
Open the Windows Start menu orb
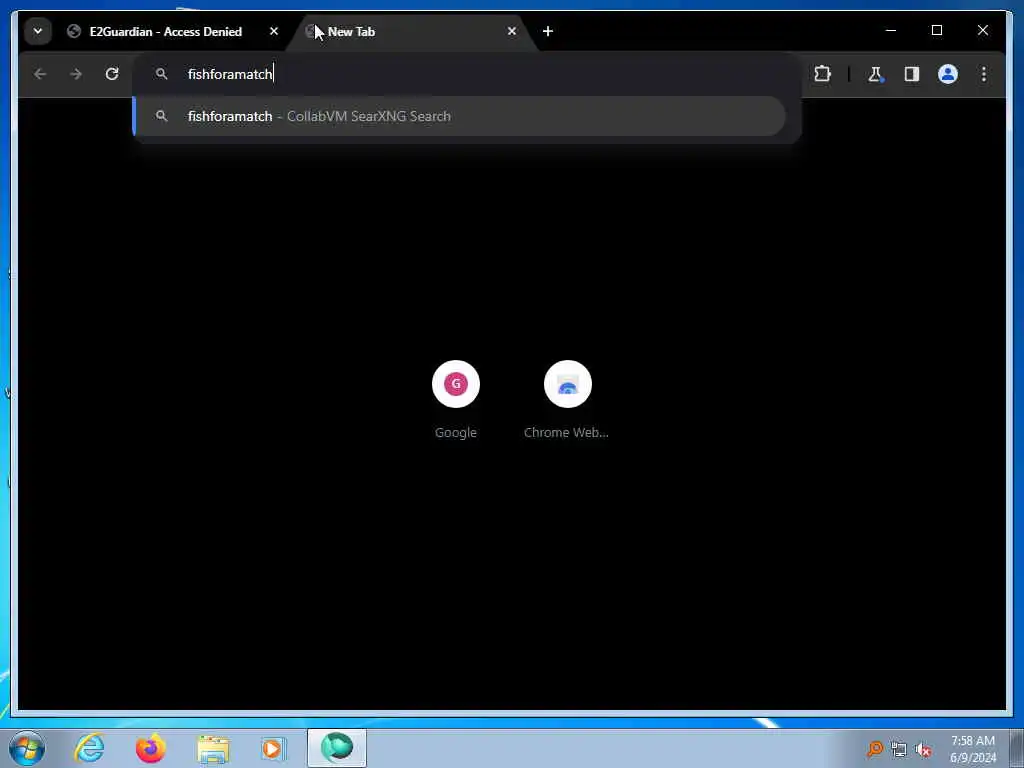point(27,748)
